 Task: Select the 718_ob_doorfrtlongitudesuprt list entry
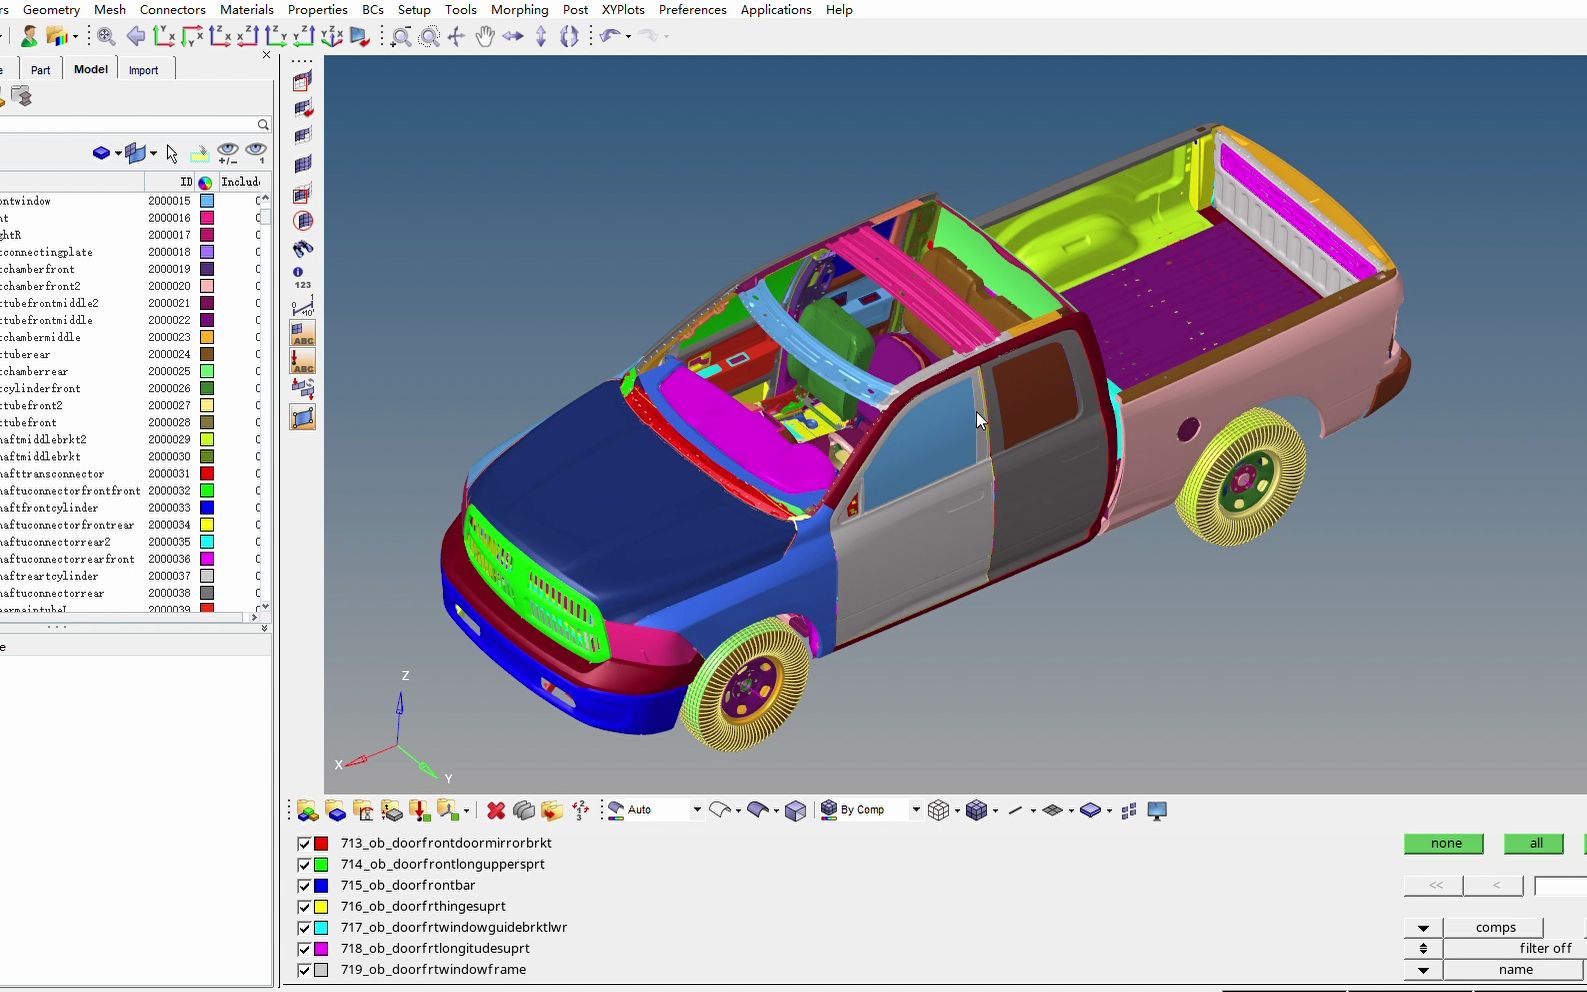[435, 948]
